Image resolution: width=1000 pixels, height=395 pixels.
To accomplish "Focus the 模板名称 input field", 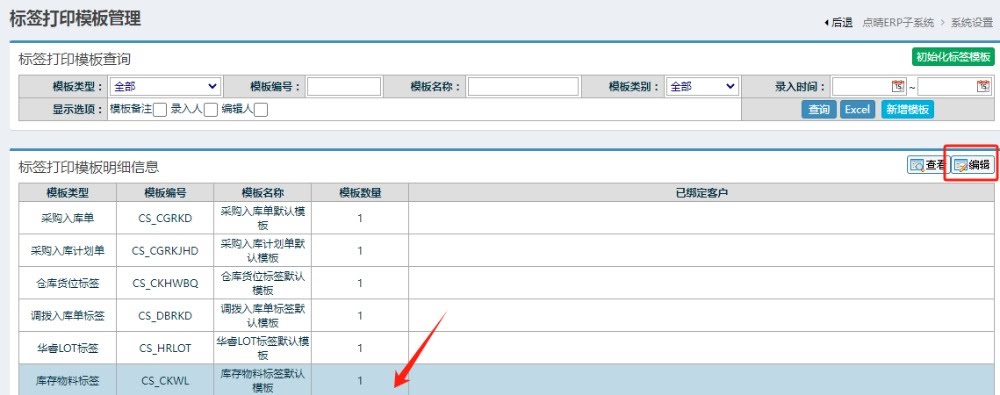I will (x=523, y=86).
